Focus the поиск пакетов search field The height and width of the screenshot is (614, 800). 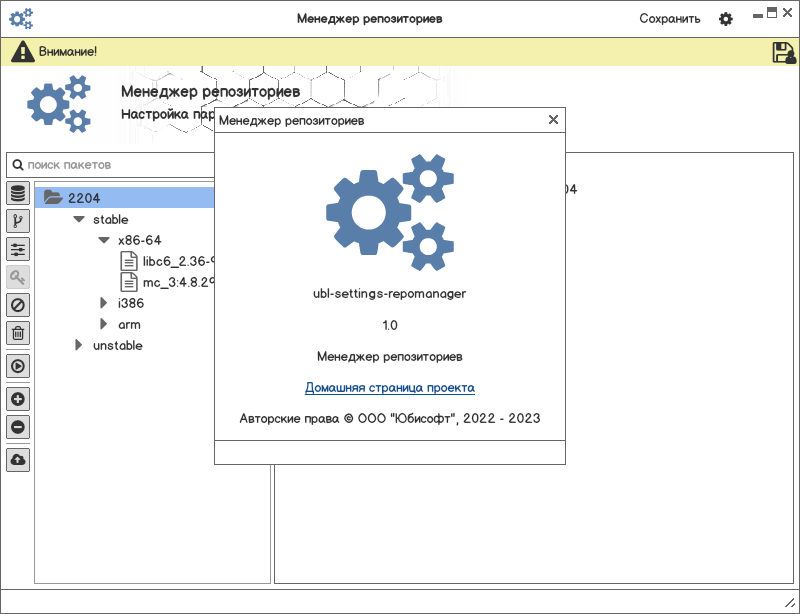[111, 165]
